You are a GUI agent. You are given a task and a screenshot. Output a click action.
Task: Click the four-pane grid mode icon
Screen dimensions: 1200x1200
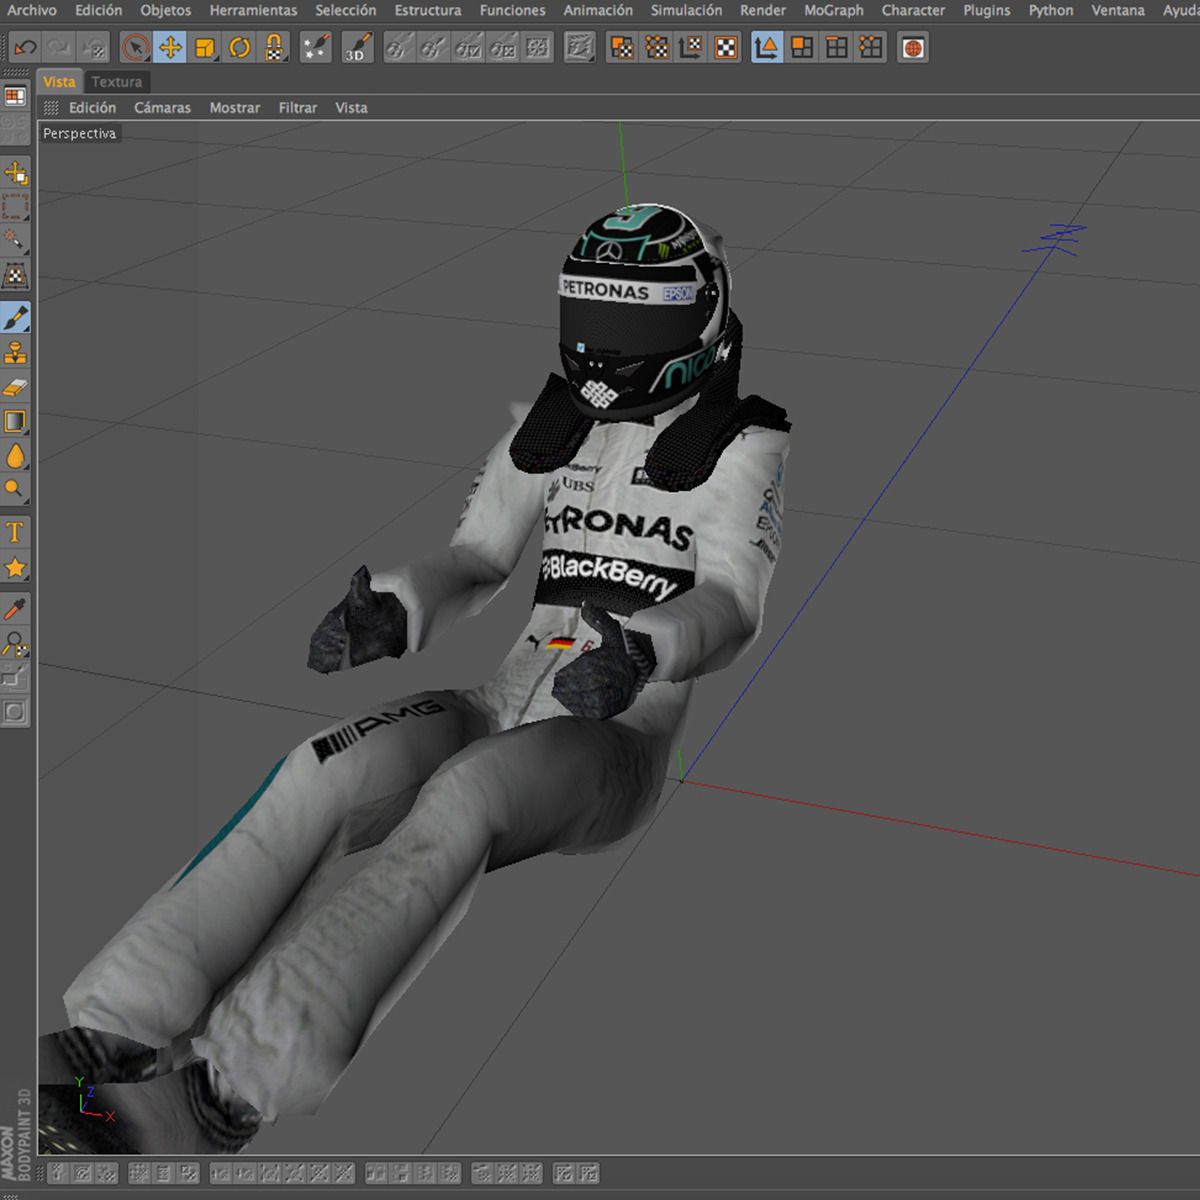coord(836,47)
